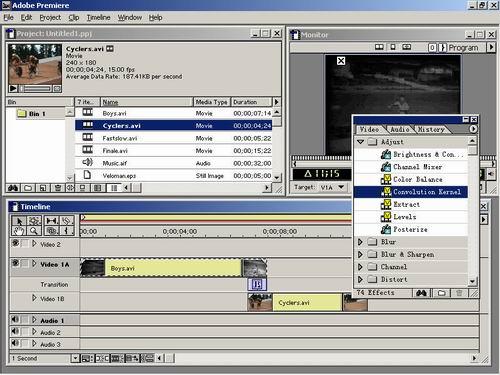500x375 pixels.
Task: Select the Rolling Edit tool in Timeline
Action: pos(52,220)
